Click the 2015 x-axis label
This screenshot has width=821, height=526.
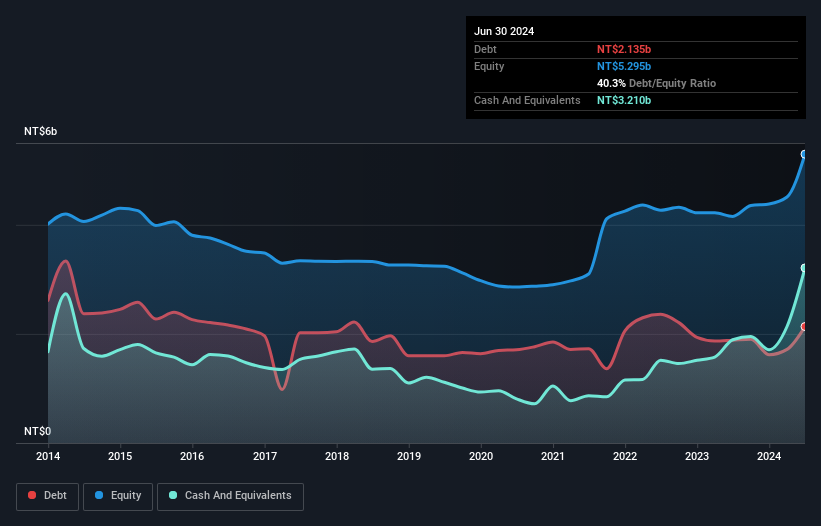[120, 456]
